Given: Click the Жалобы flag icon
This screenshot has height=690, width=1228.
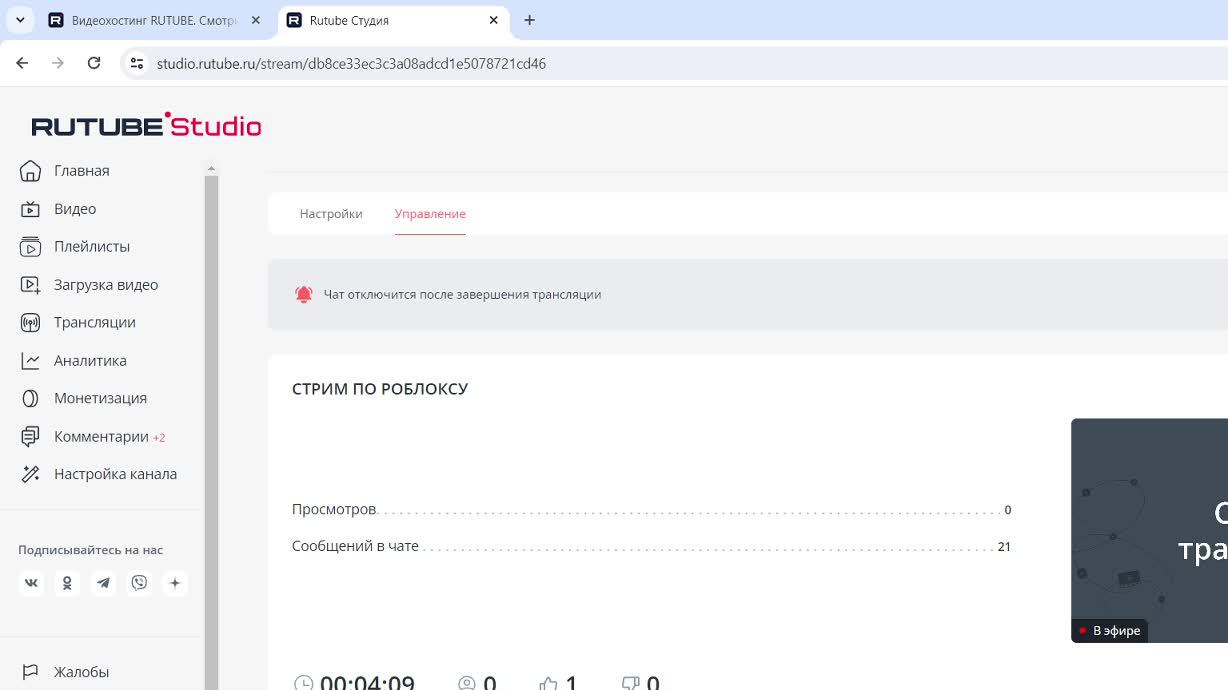Looking at the screenshot, I should point(31,672).
